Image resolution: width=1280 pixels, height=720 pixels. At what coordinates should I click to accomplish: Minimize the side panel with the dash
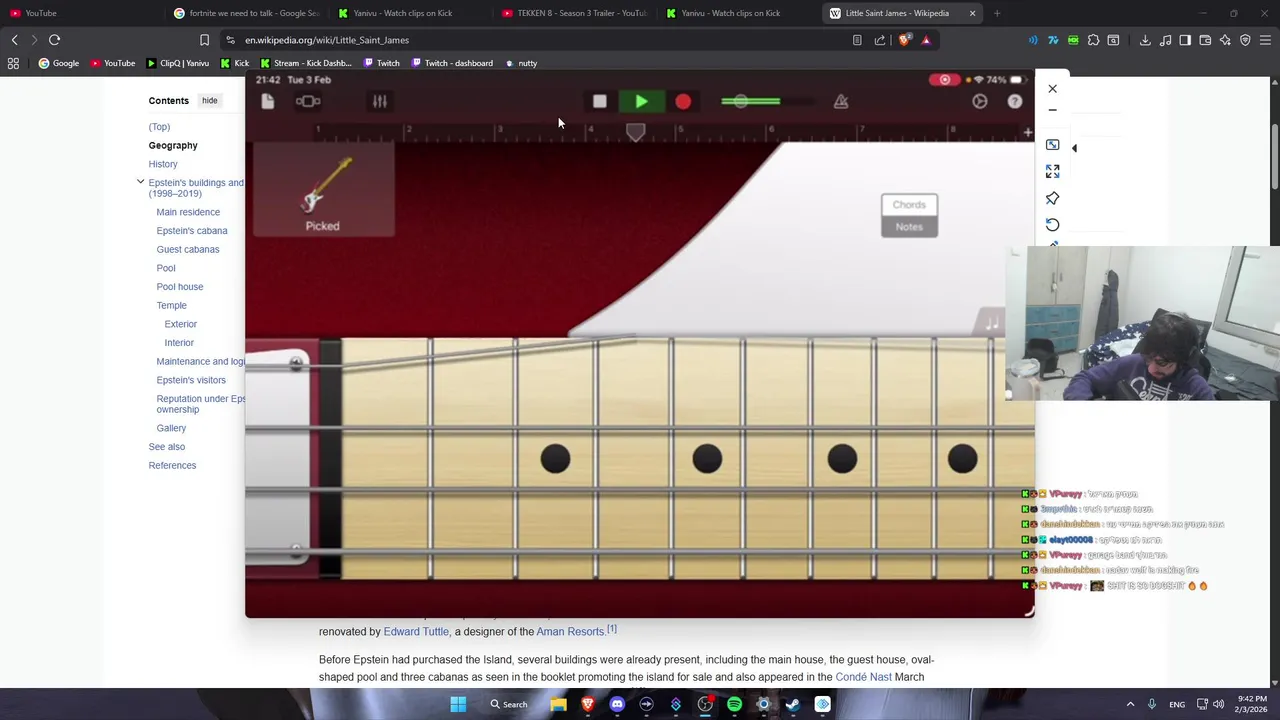[x=1052, y=111]
